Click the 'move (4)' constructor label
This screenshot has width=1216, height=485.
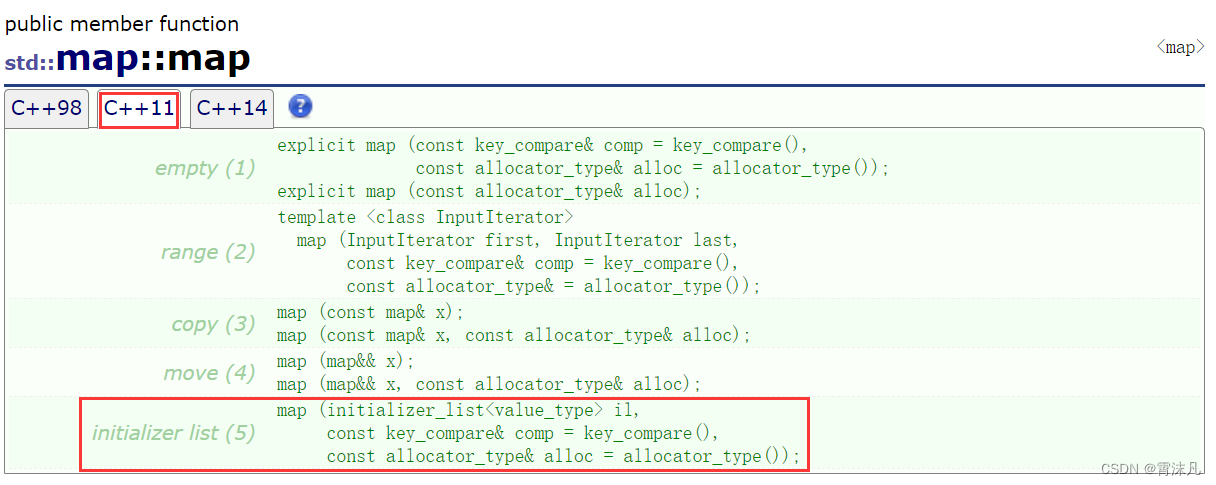point(210,373)
